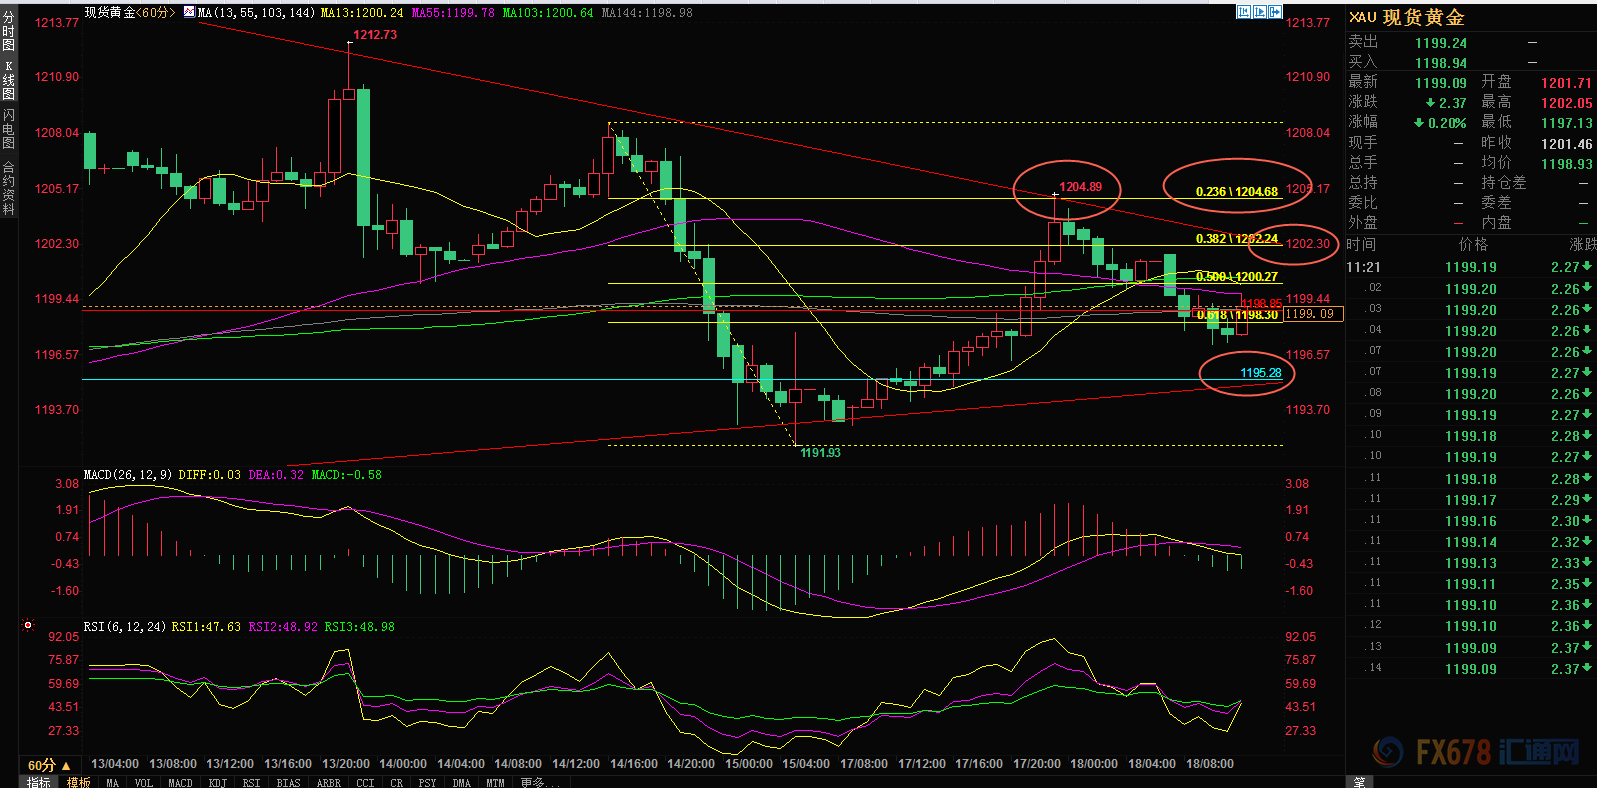
Task: Click the 1191.93 low price label
Action: 820,453
